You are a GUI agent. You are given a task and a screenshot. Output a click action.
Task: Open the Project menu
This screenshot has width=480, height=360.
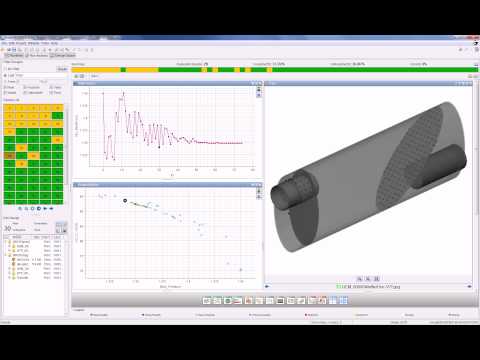(21, 43)
